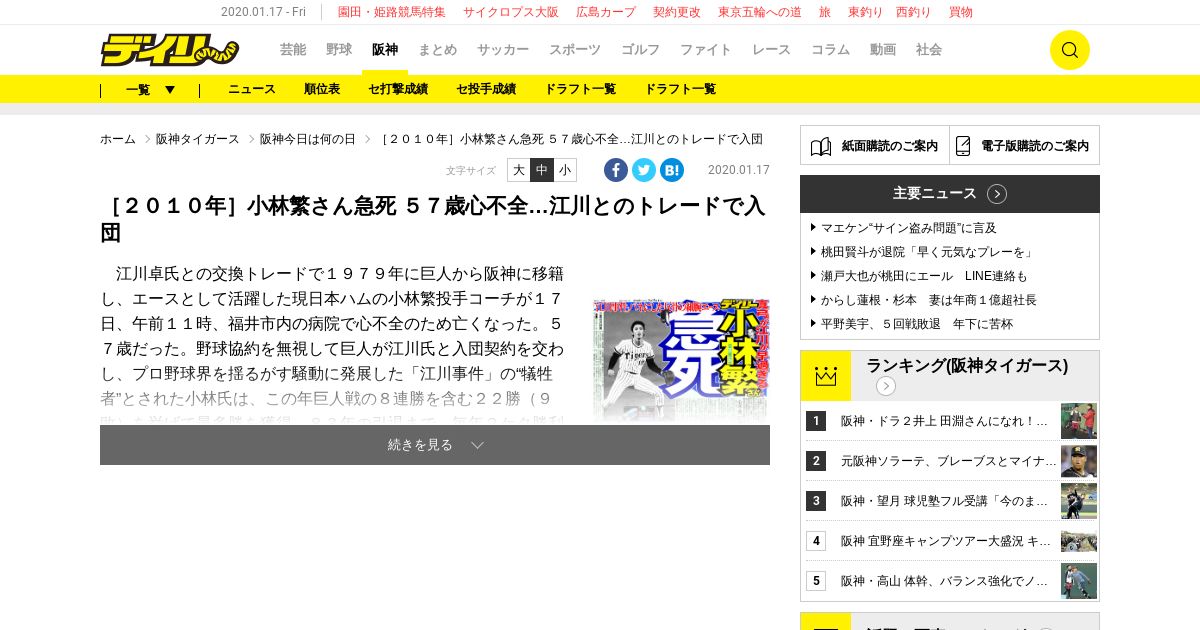This screenshot has height=630, width=1200.
Task: Share article on Facebook
Action: [616, 170]
